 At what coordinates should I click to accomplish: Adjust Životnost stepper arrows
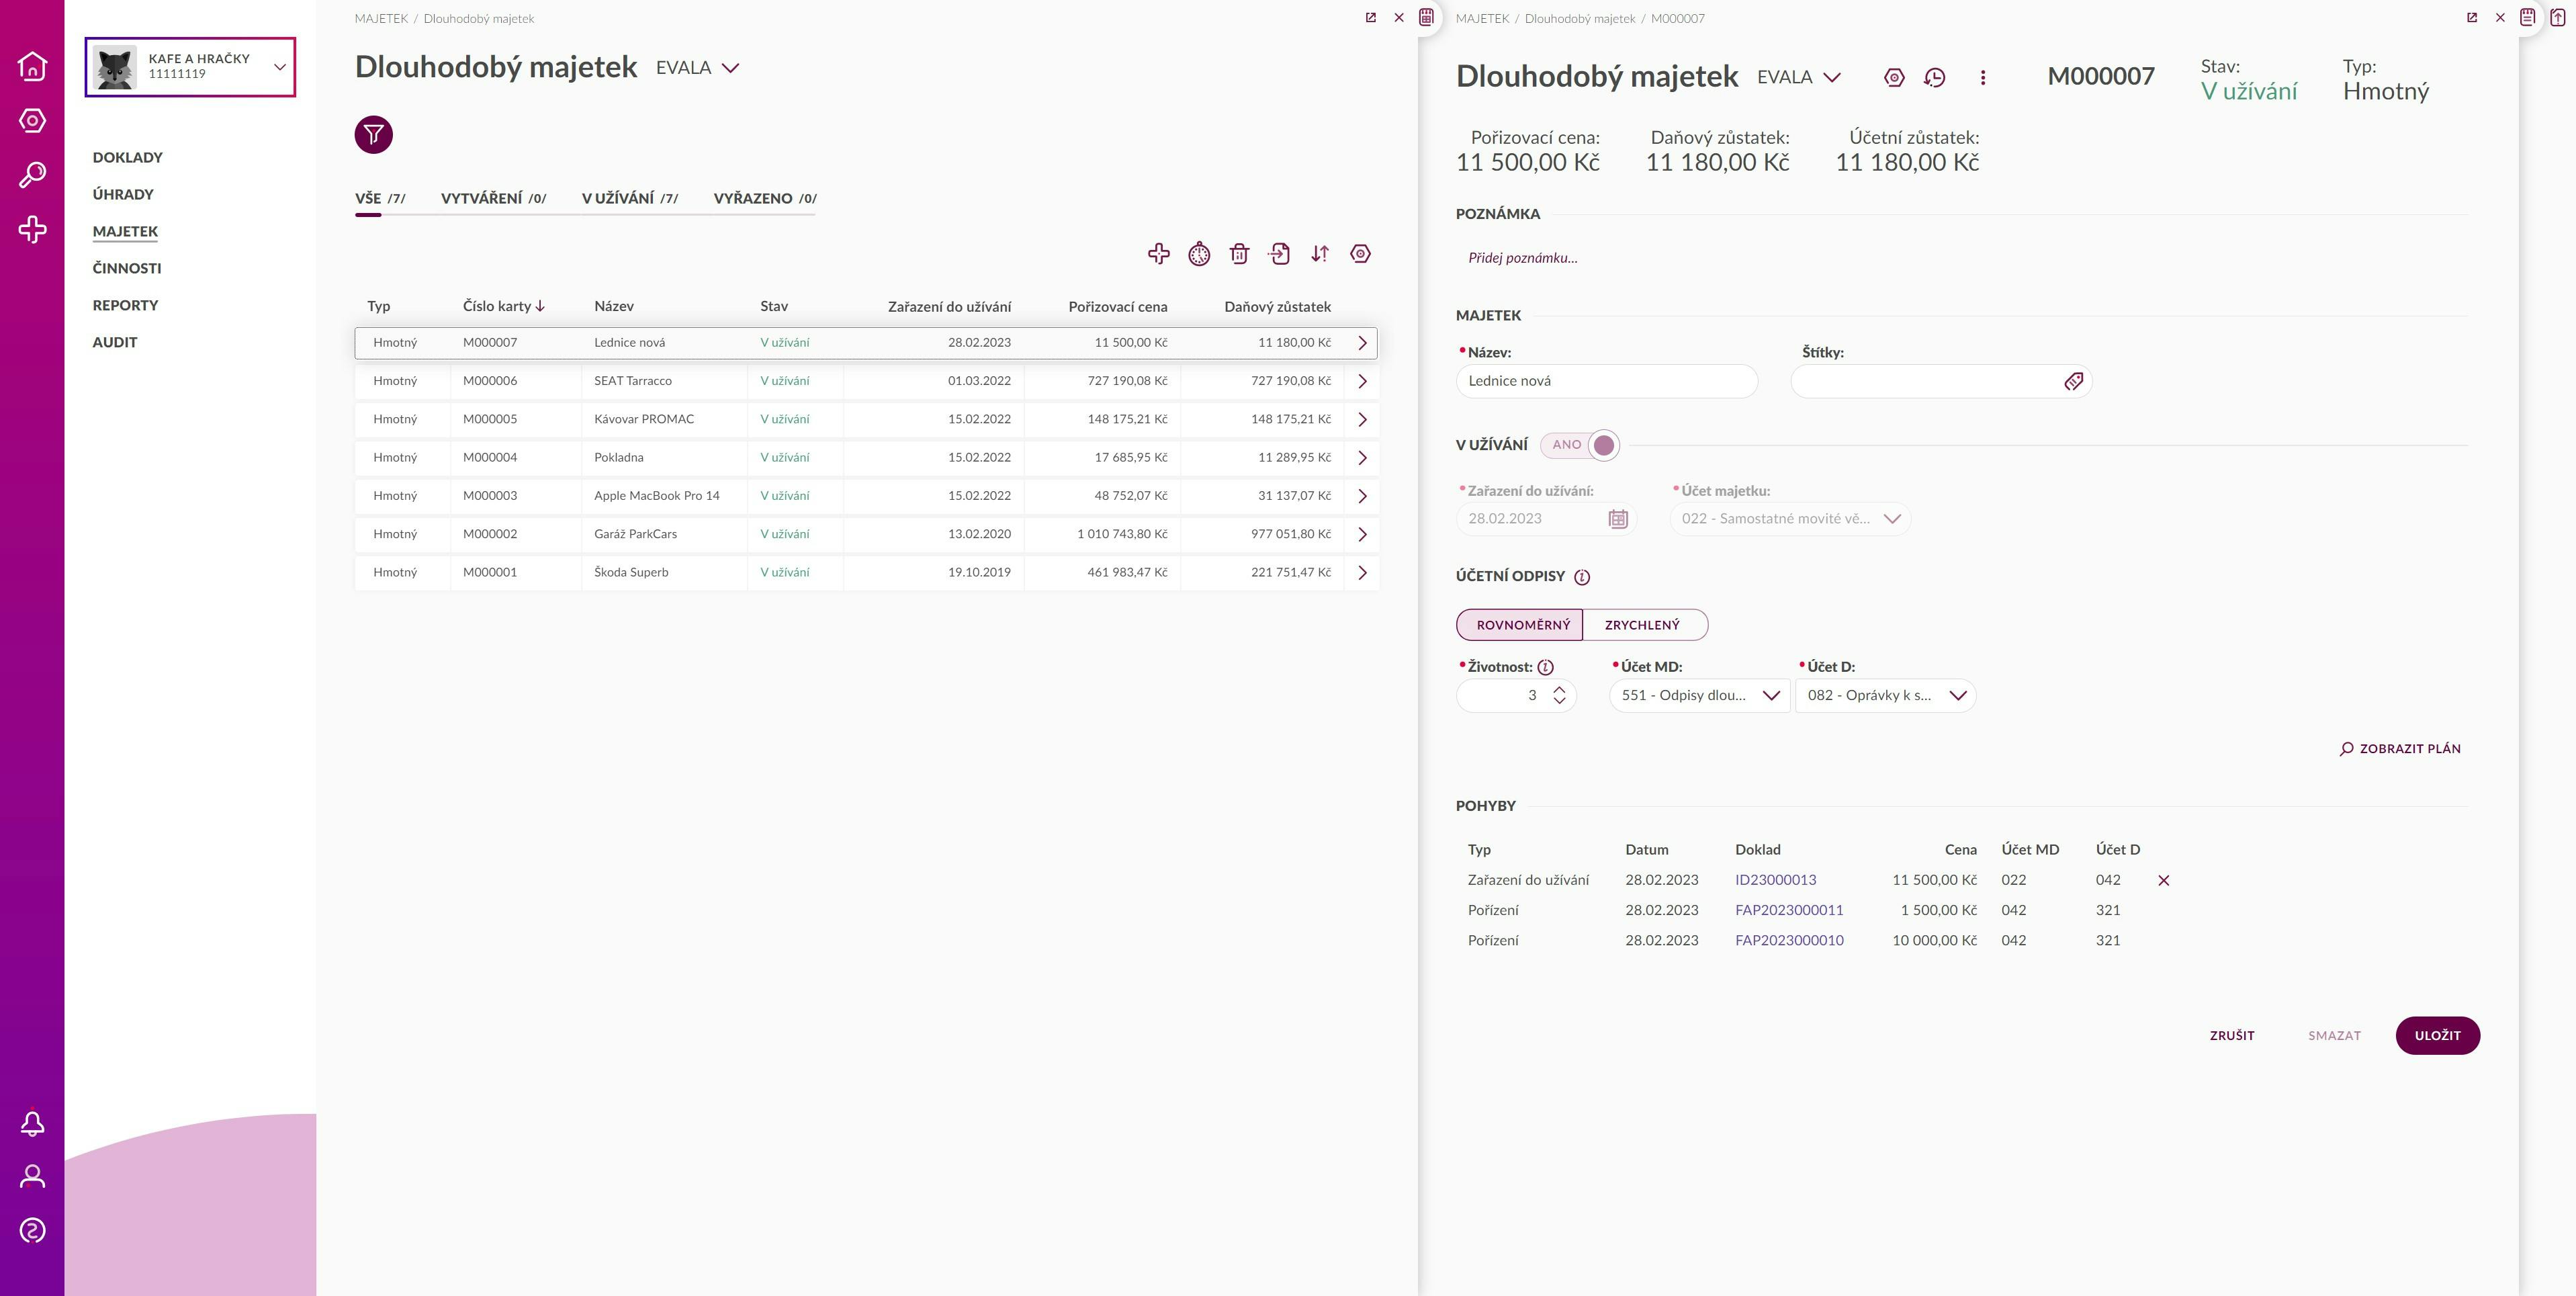[1559, 696]
